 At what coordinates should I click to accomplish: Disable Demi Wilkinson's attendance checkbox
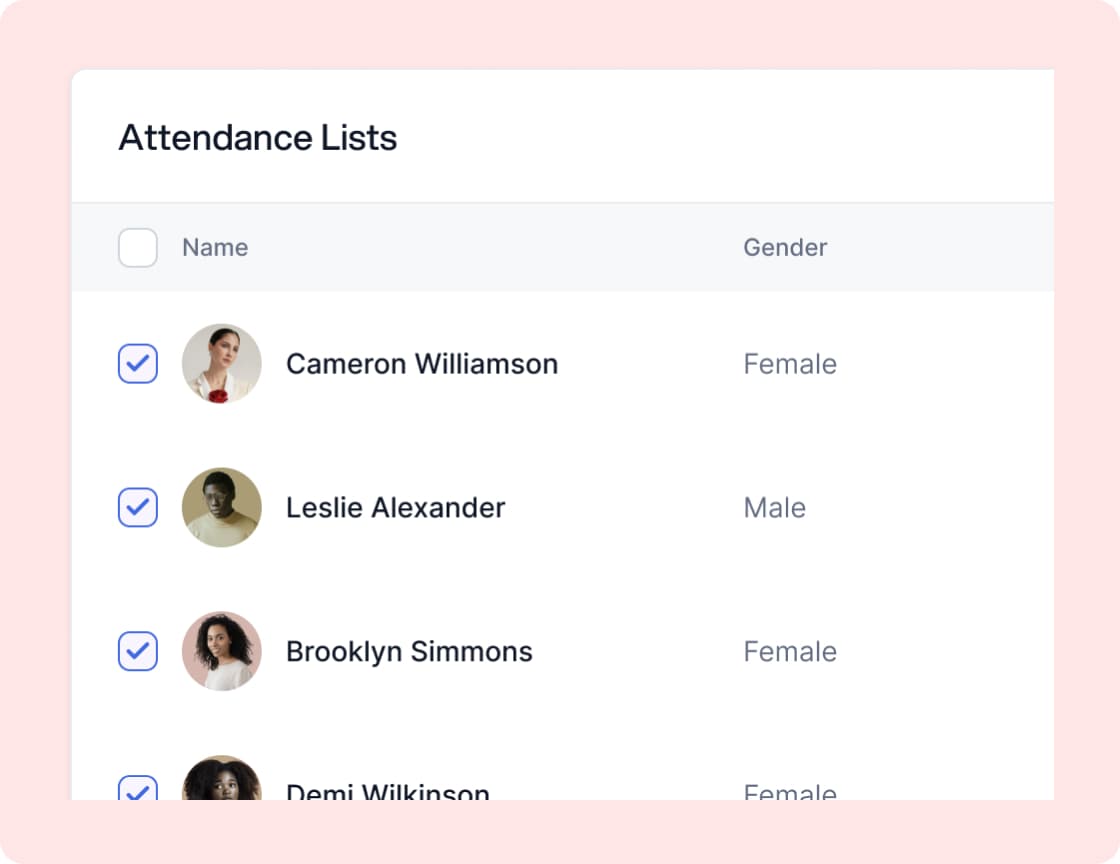pyautogui.click(x=137, y=789)
